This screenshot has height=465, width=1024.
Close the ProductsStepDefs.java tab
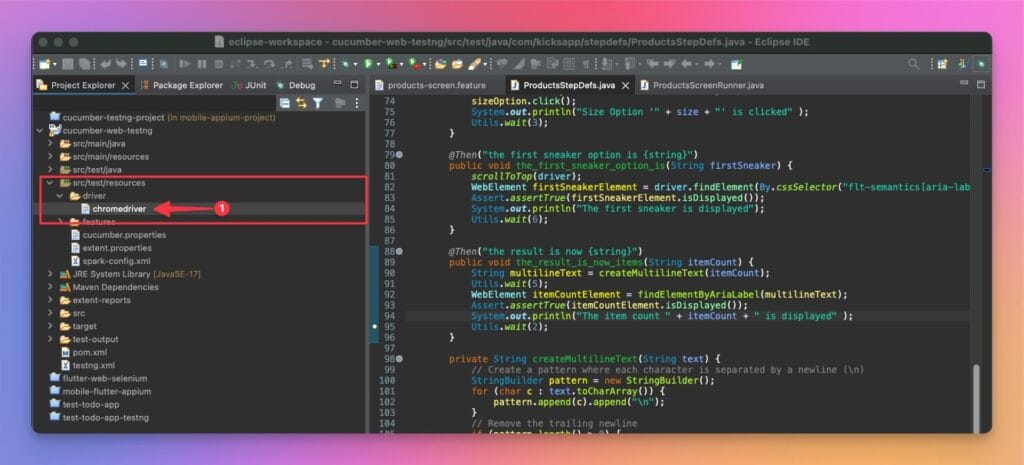click(x=626, y=86)
